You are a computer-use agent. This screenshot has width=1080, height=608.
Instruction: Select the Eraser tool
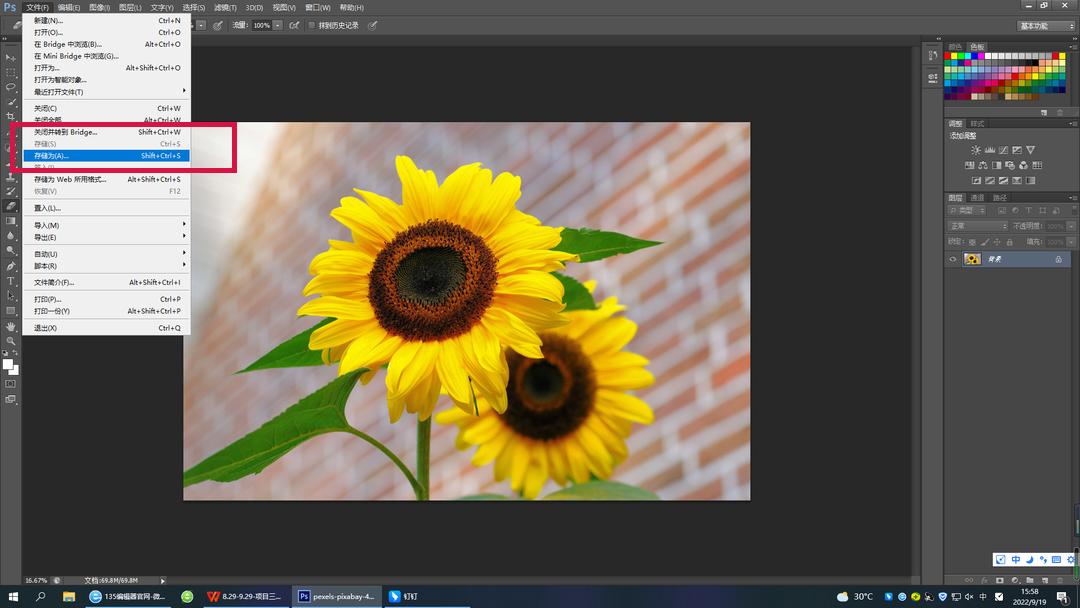[x=11, y=205]
